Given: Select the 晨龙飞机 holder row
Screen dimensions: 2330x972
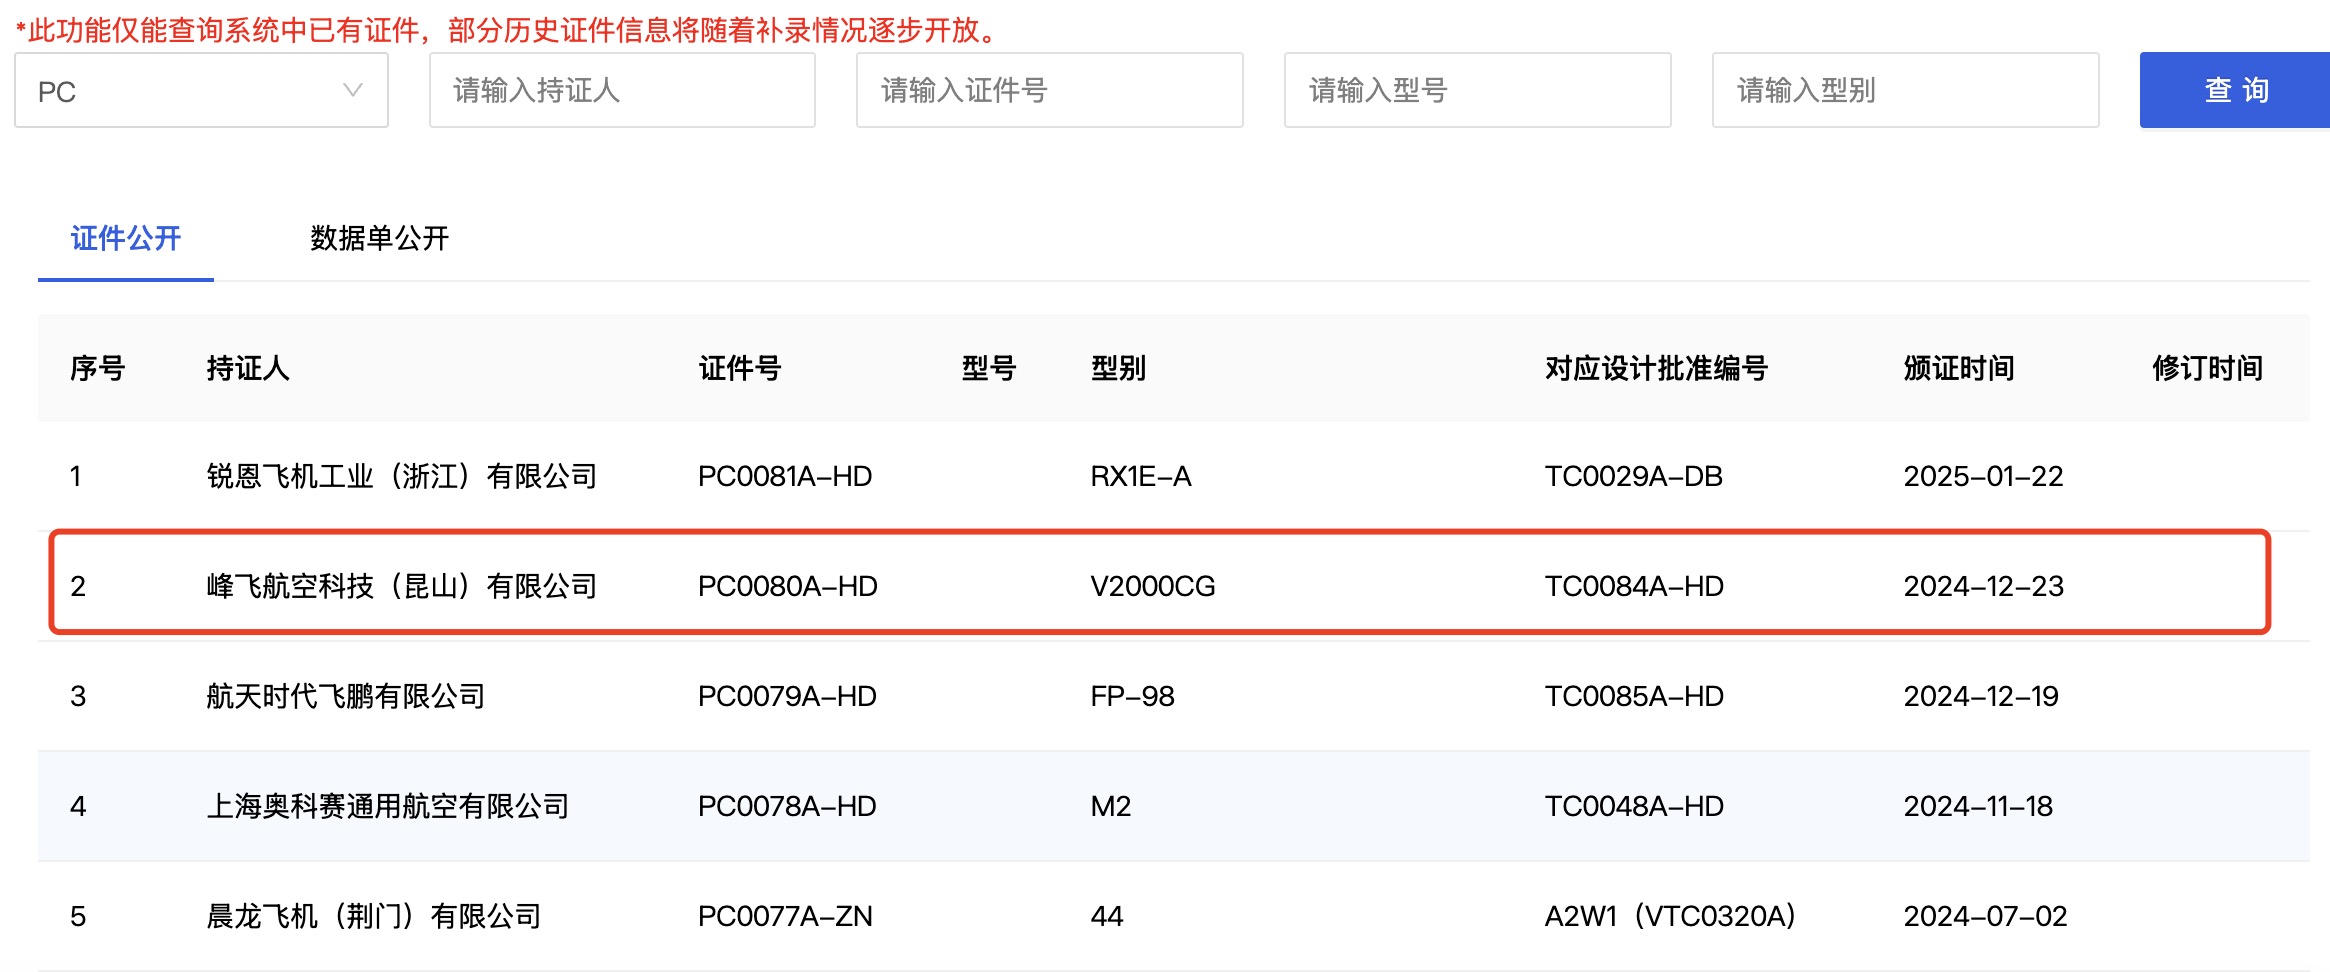Looking at the screenshot, I should [373, 917].
